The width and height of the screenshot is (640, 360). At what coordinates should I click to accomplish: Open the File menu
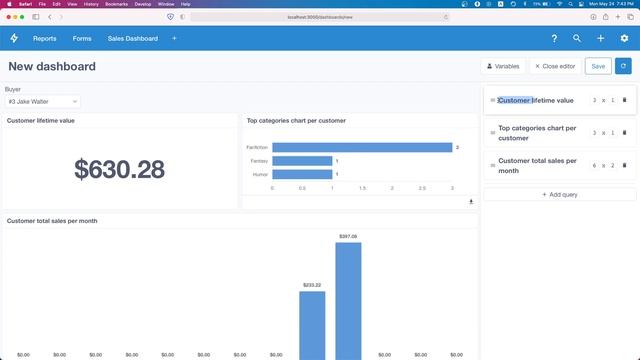[42, 4]
